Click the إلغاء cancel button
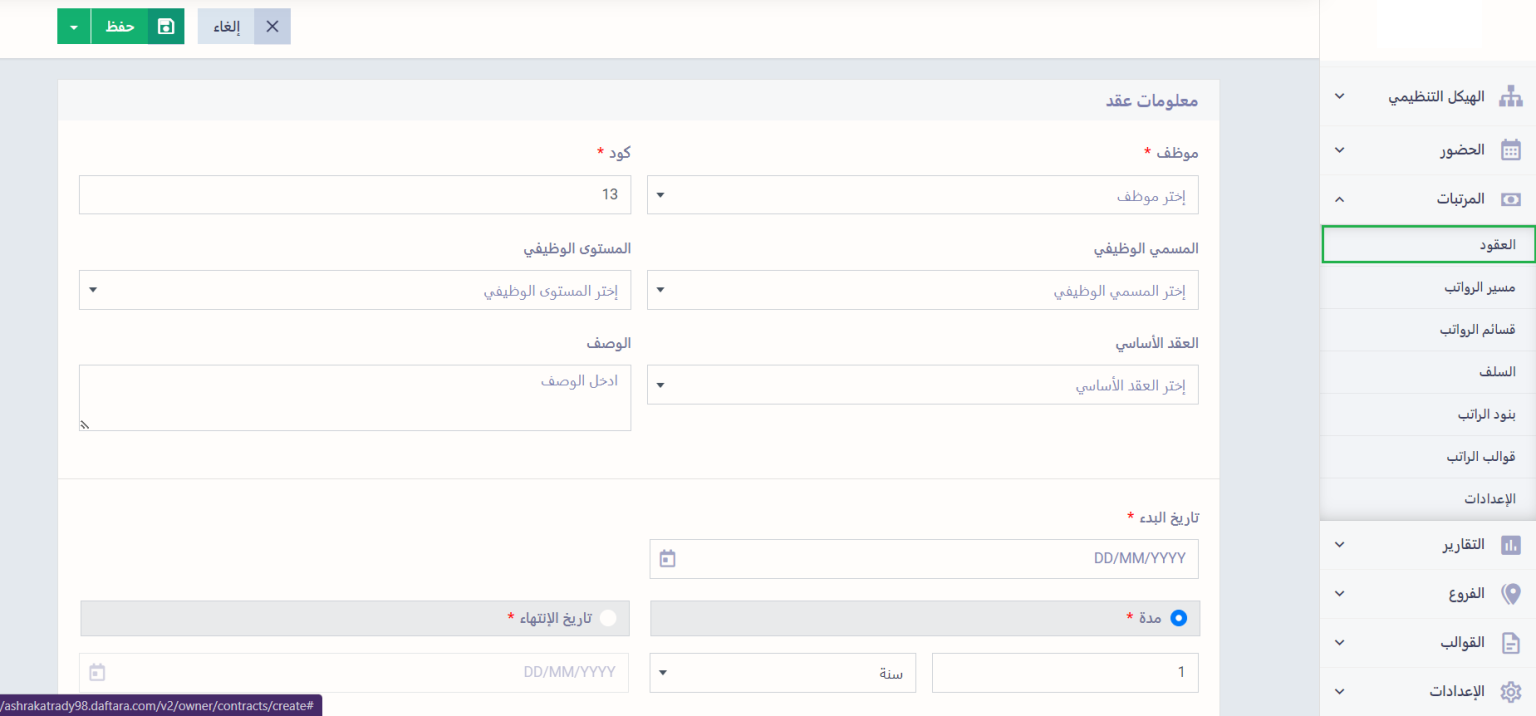The width and height of the screenshot is (1536, 716). (244, 27)
